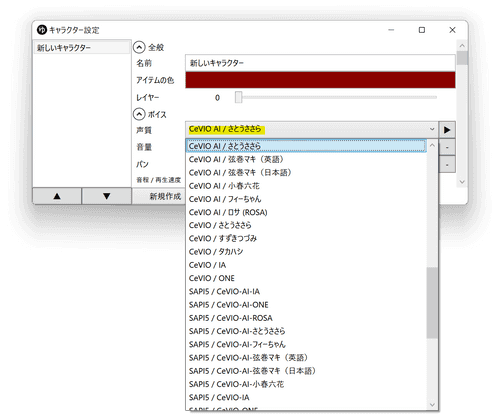Viewport: 500px width, 414px height.
Task: Click dropdown list scrollbar up arrow
Action: pyautogui.click(x=432, y=145)
